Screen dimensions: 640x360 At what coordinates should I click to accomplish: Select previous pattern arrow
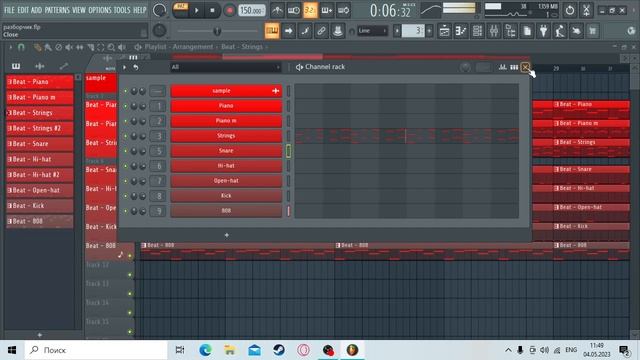(397, 31)
